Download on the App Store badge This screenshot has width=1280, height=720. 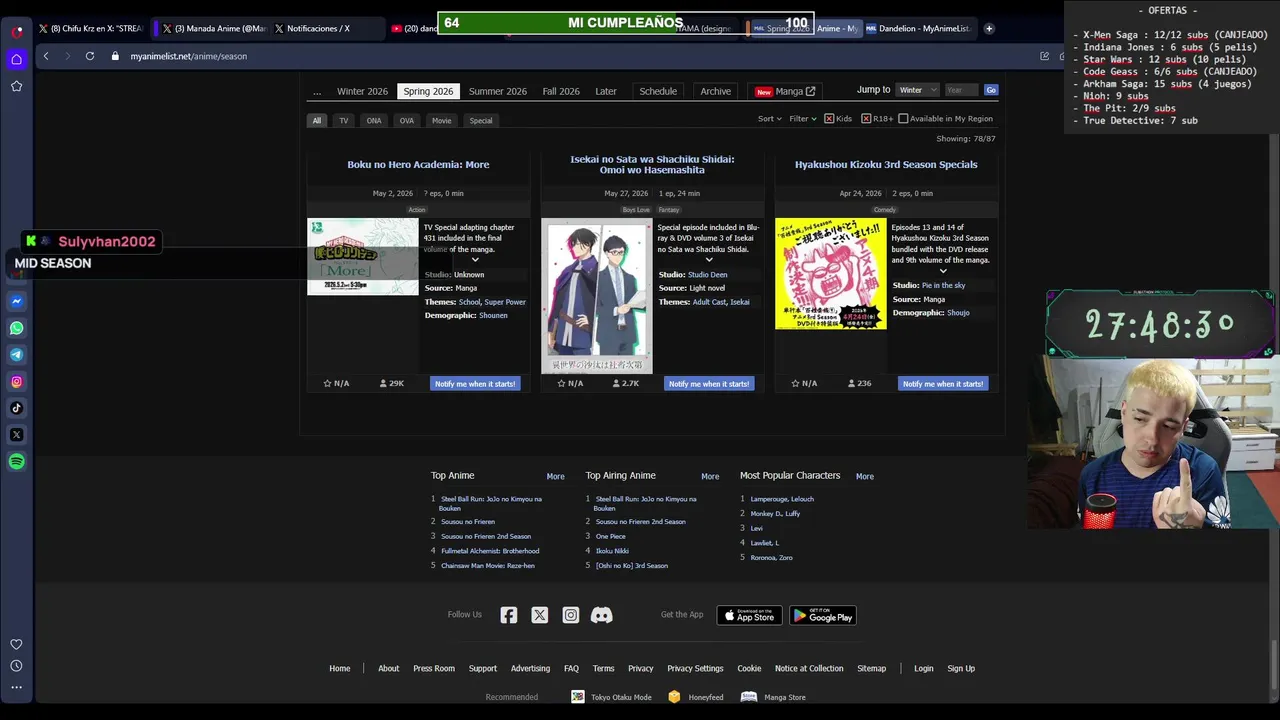(750, 615)
